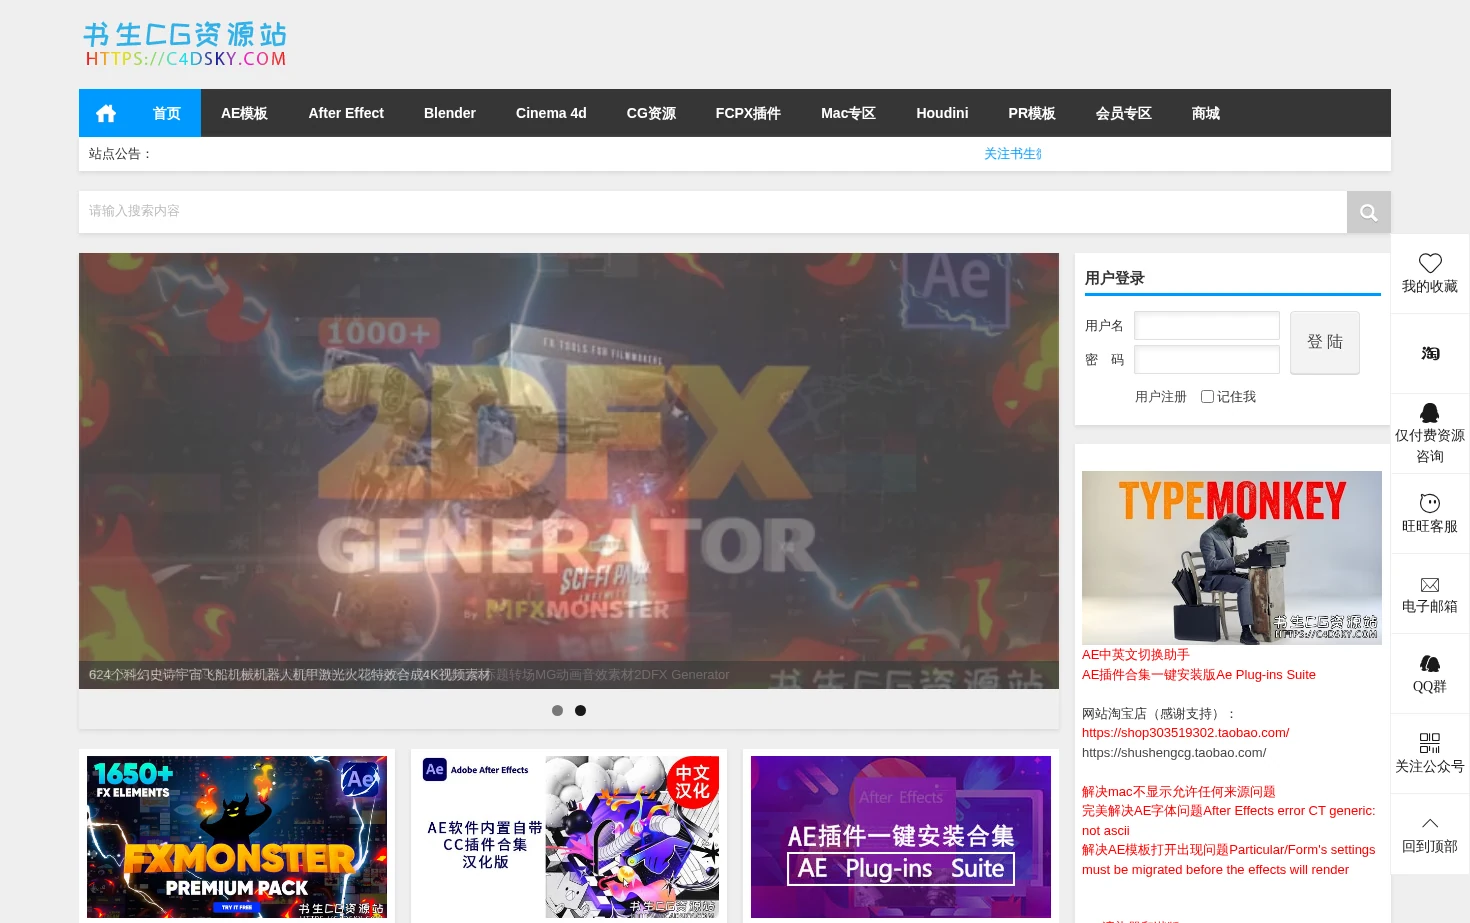Open 解决AE模板打开出现问题 Particular link
The image size is (1470, 923).
(1228, 860)
